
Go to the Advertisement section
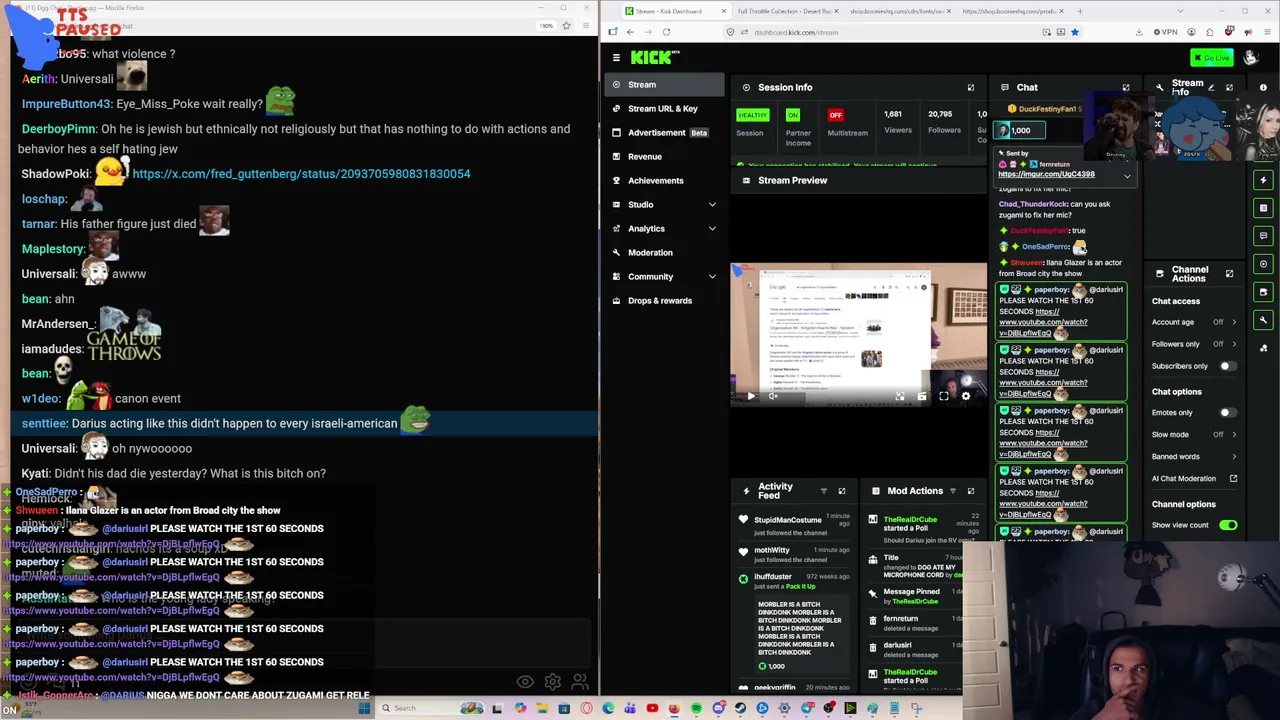pyautogui.click(x=664, y=133)
